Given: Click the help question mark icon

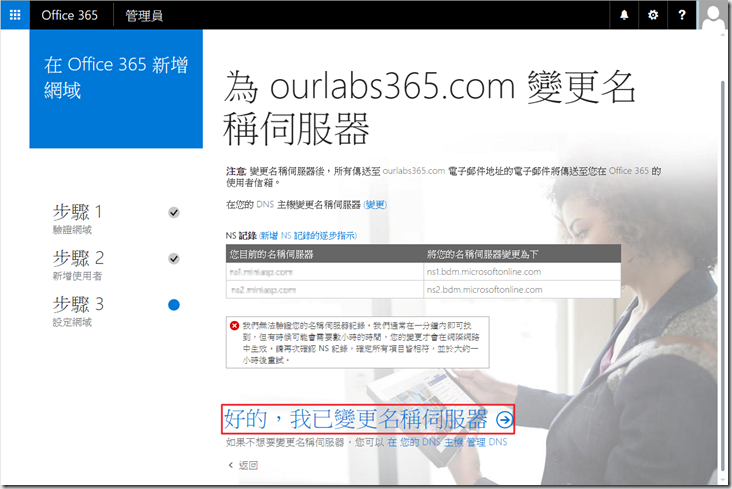Looking at the screenshot, I should click(682, 15).
